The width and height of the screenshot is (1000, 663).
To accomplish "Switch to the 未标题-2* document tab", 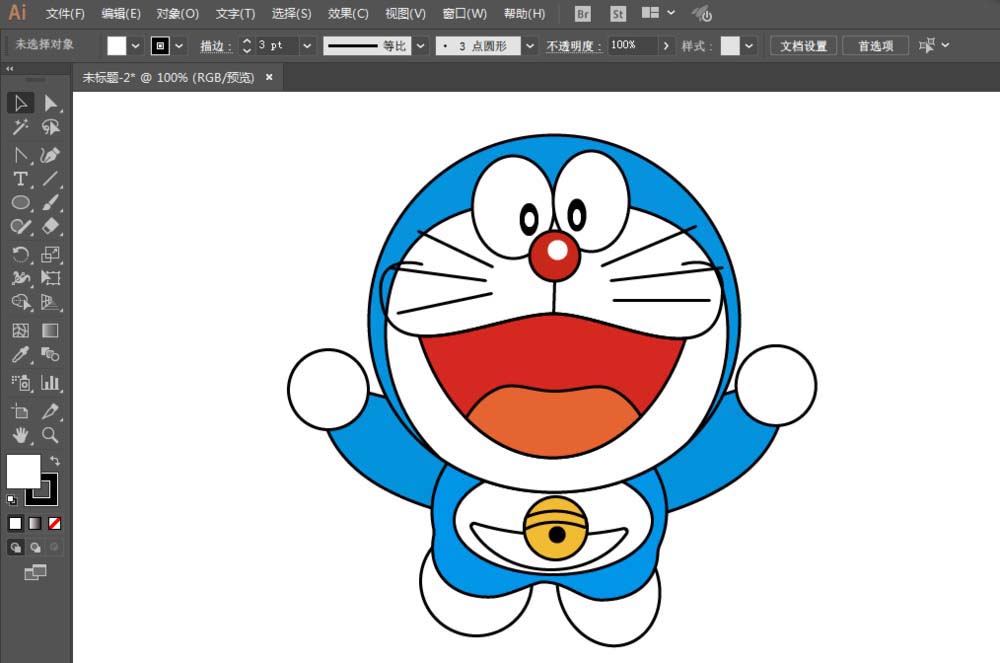I will tap(168, 78).
